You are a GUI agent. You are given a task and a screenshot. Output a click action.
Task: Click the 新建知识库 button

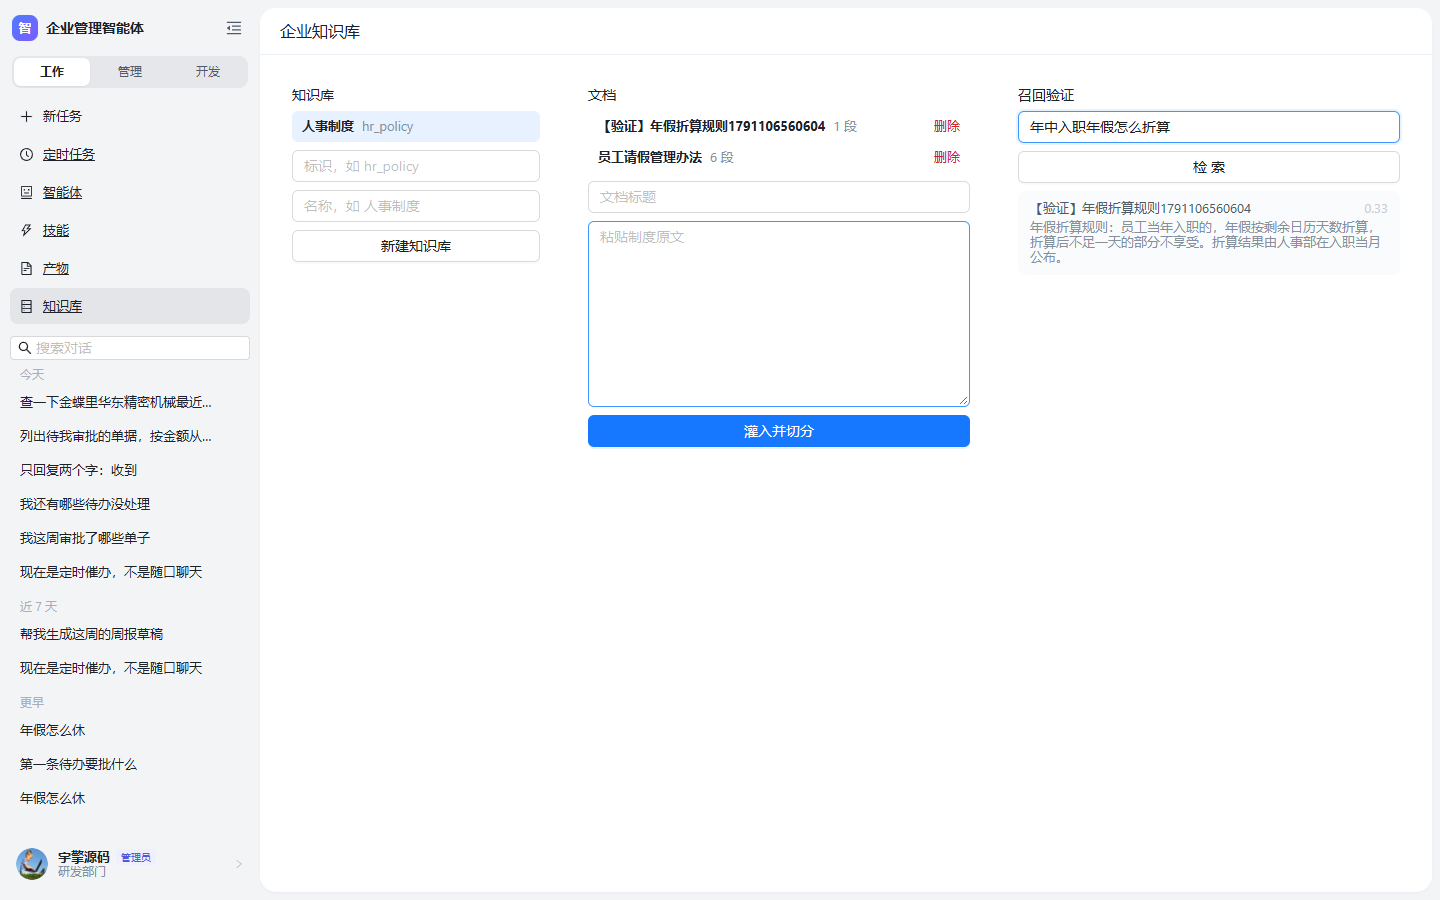point(416,246)
